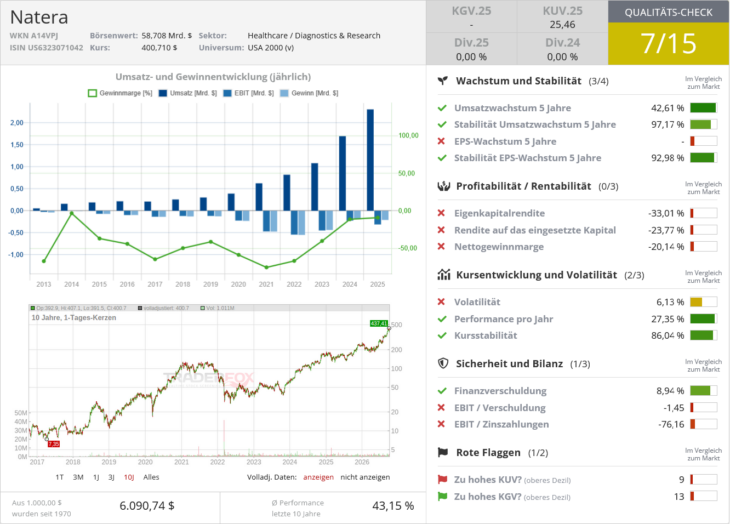Click the green check beside Kursstabilität
This screenshot has width=730, height=524.
pos(442,336)
